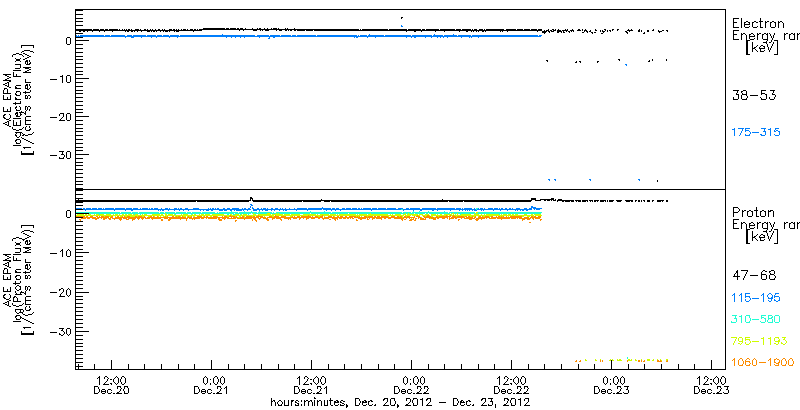Viewport: 800px width, 410px height.
Task: Click the -30 tick label on electron flux axis
Action: click(x=60, y=155)
